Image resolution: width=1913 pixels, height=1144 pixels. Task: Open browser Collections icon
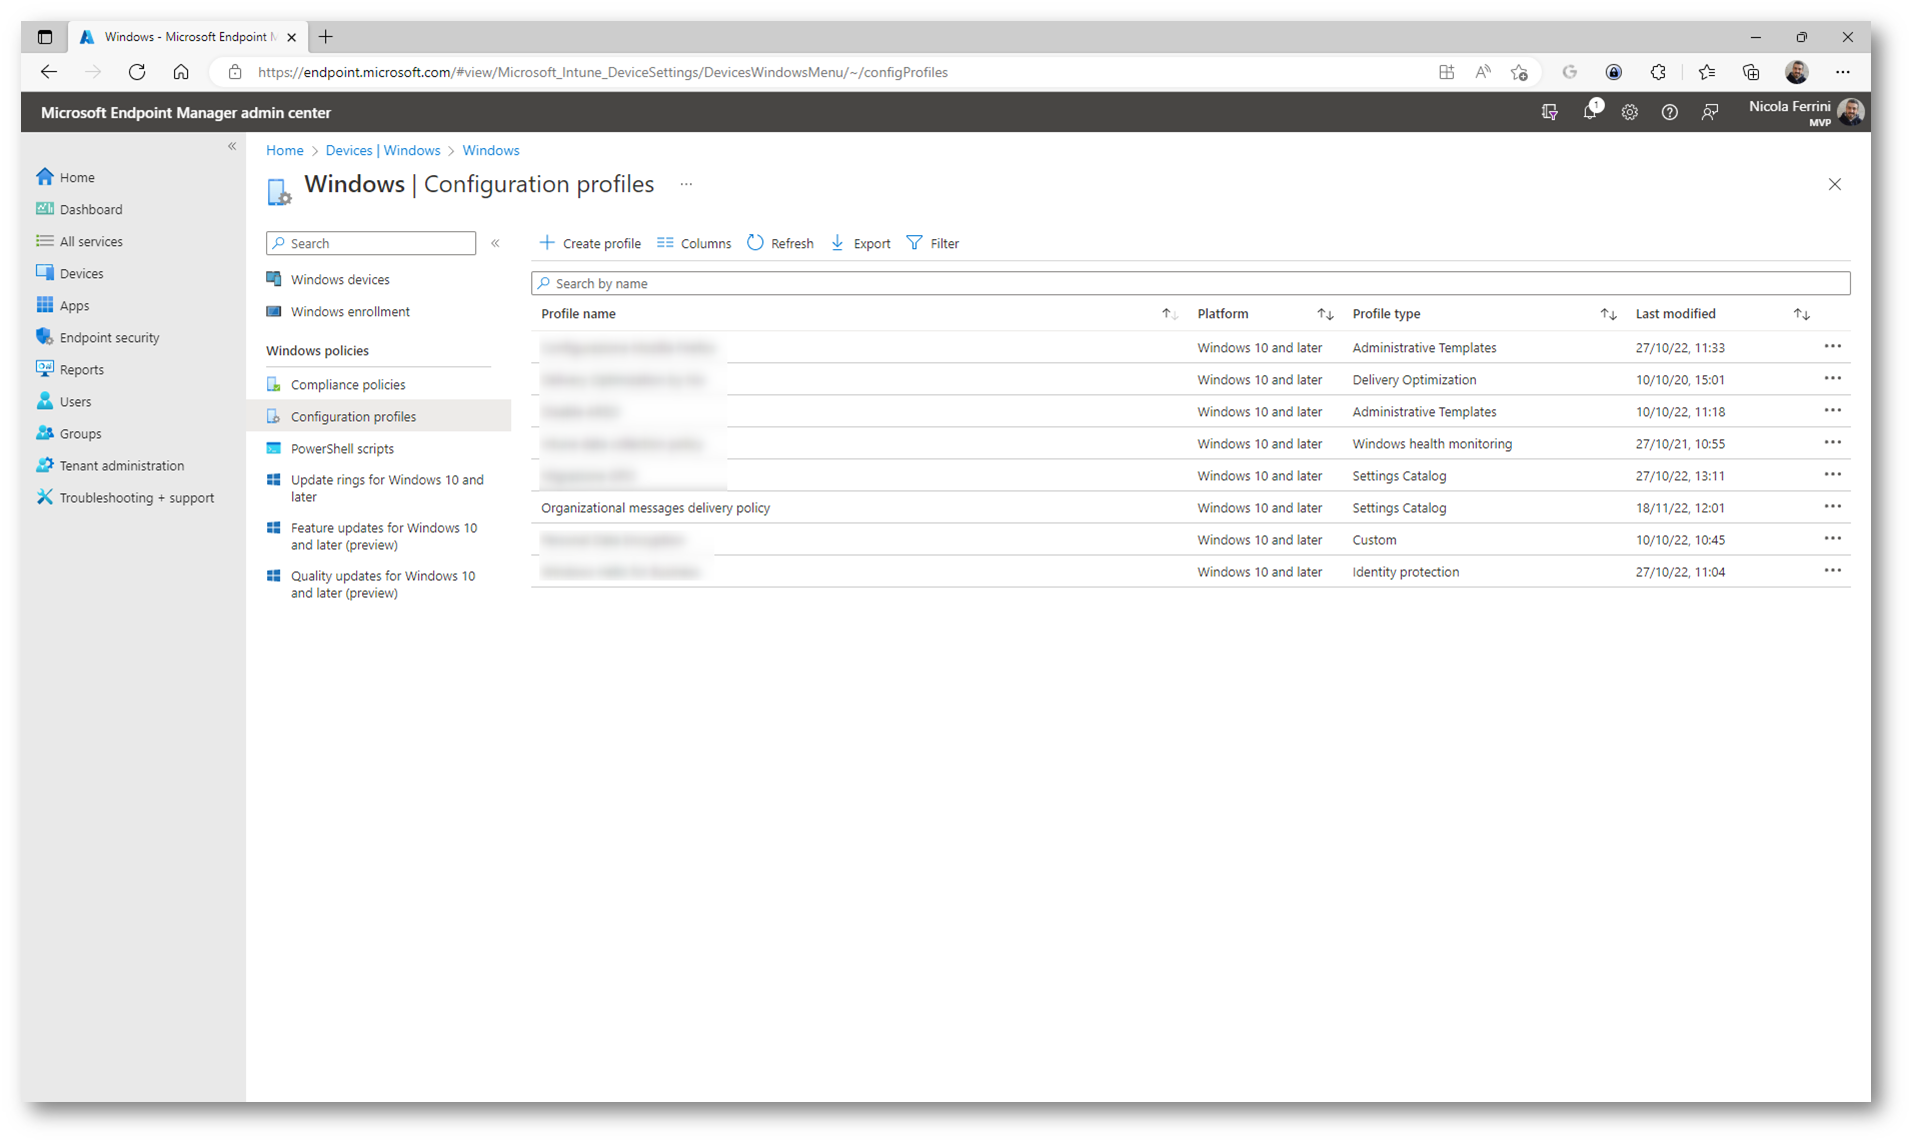click(x=1750, y=72)
